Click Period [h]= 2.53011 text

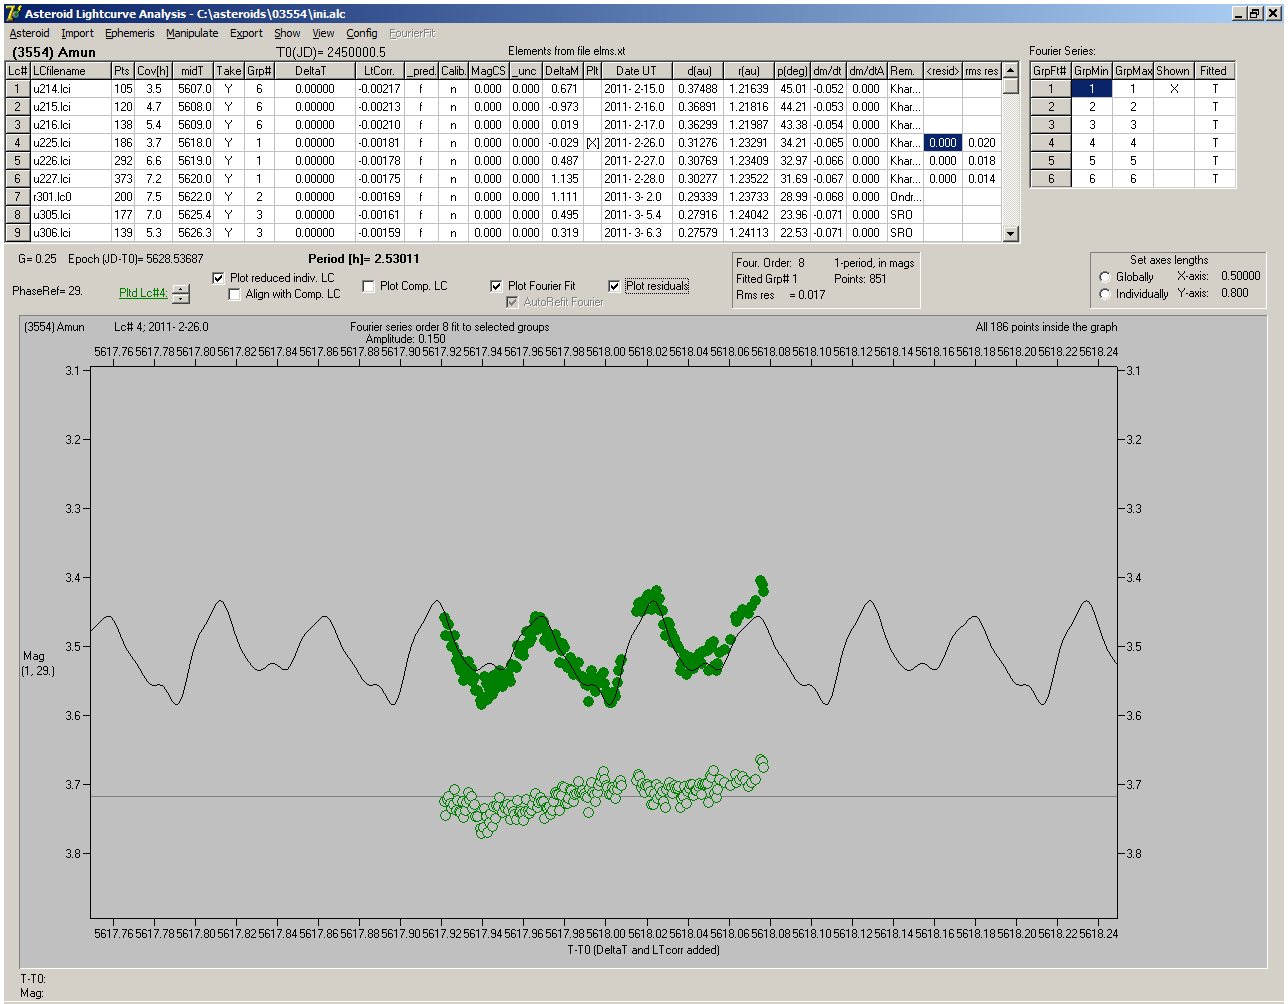[364, 259]
